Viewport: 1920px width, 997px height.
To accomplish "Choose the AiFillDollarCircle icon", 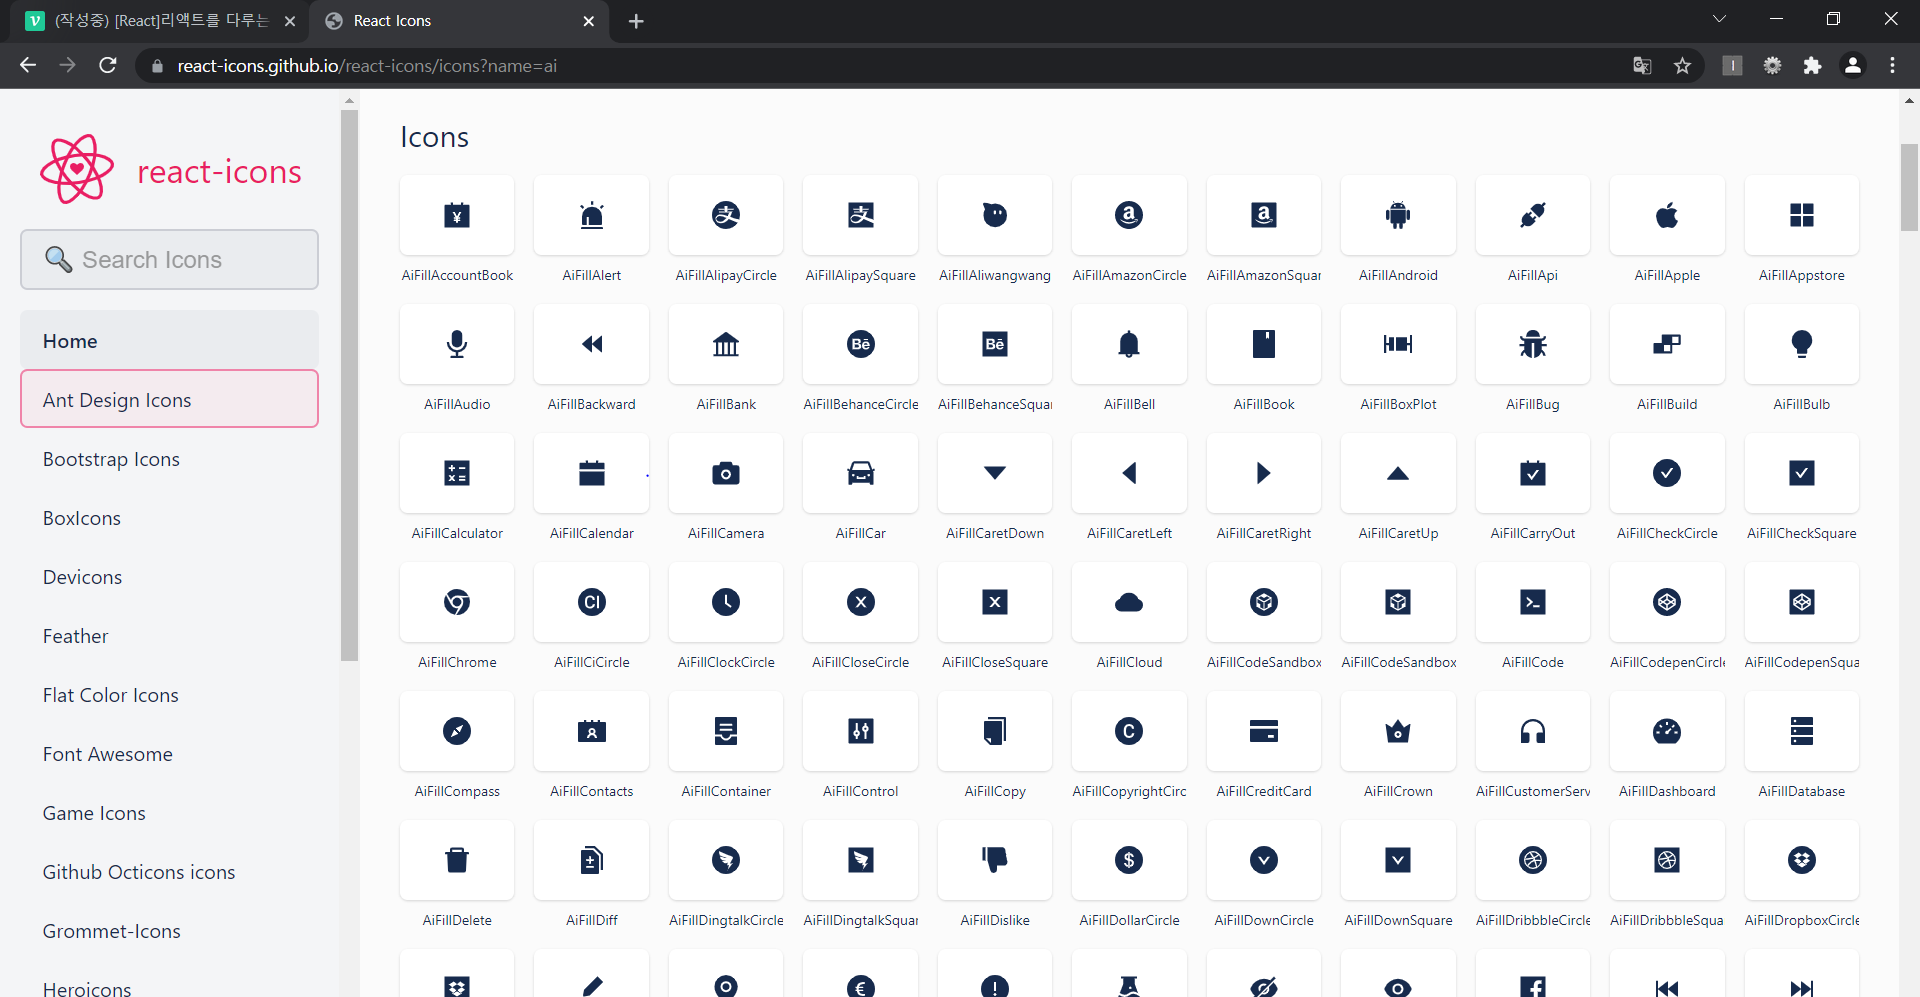I will [1129, 860].
